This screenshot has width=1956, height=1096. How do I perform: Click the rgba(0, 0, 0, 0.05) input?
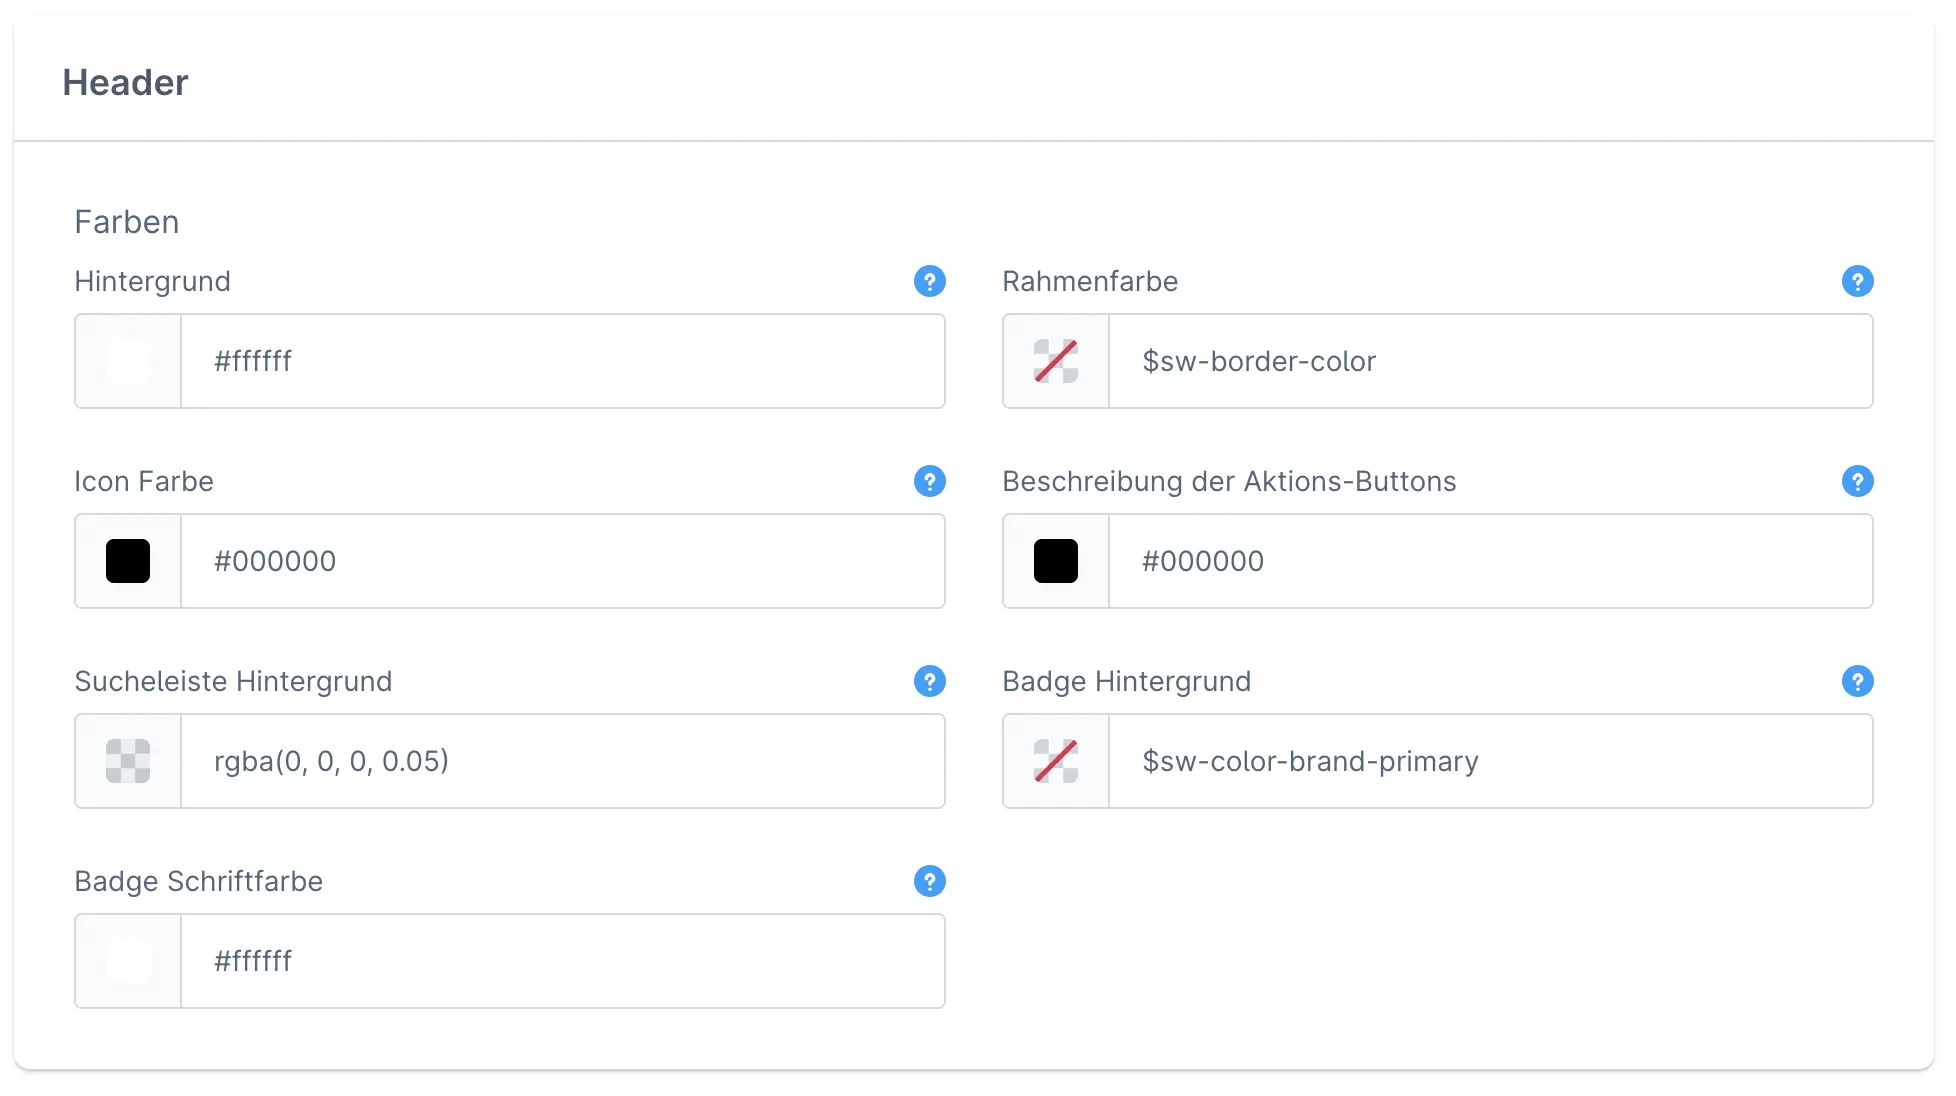[562, 761]
